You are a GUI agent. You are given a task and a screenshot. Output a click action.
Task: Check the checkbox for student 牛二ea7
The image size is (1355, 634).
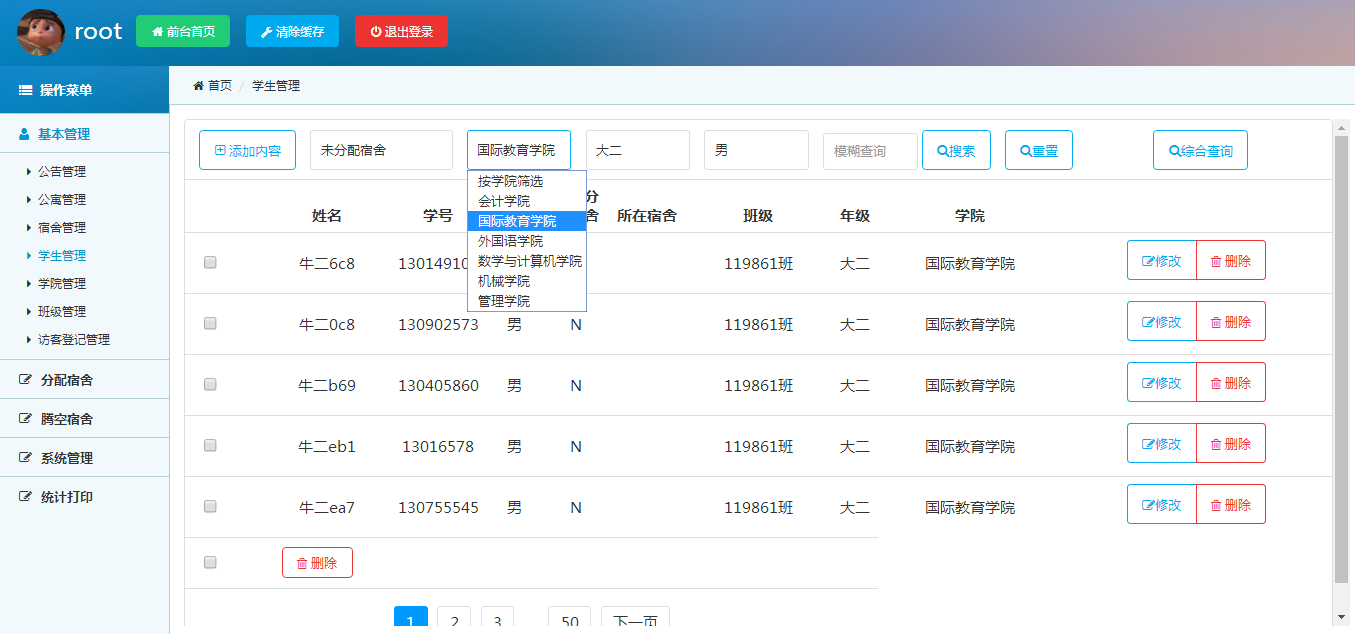(210, 506)
